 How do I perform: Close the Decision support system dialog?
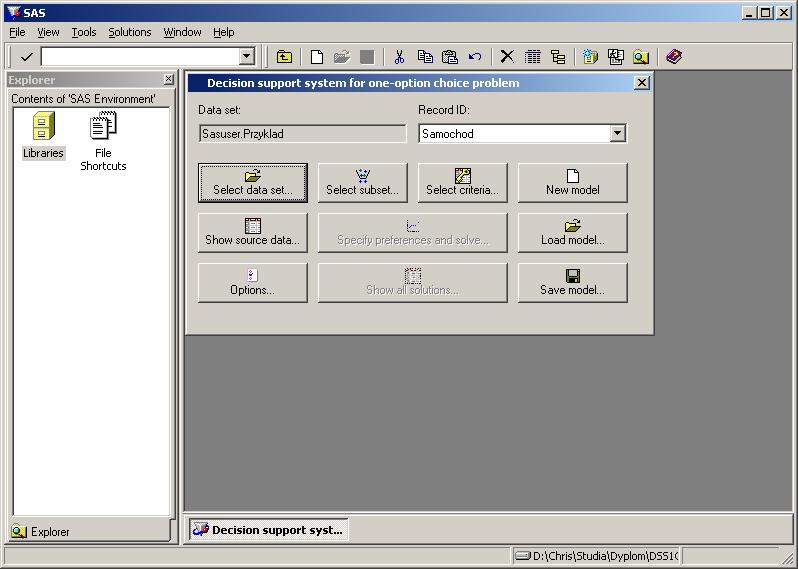click(642, 82)
